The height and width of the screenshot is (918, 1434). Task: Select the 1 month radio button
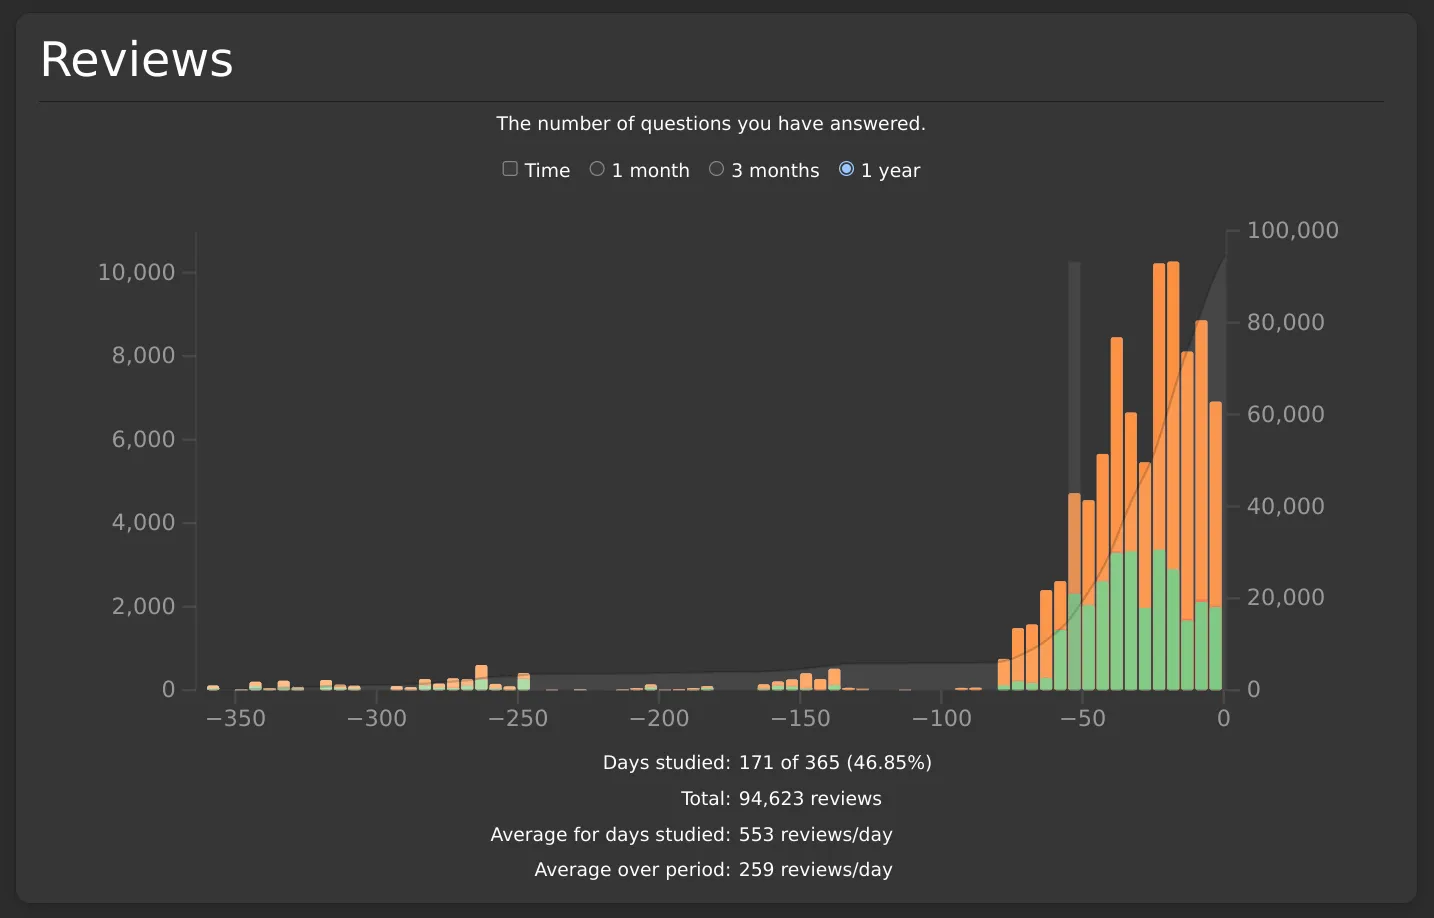[597, 169]
